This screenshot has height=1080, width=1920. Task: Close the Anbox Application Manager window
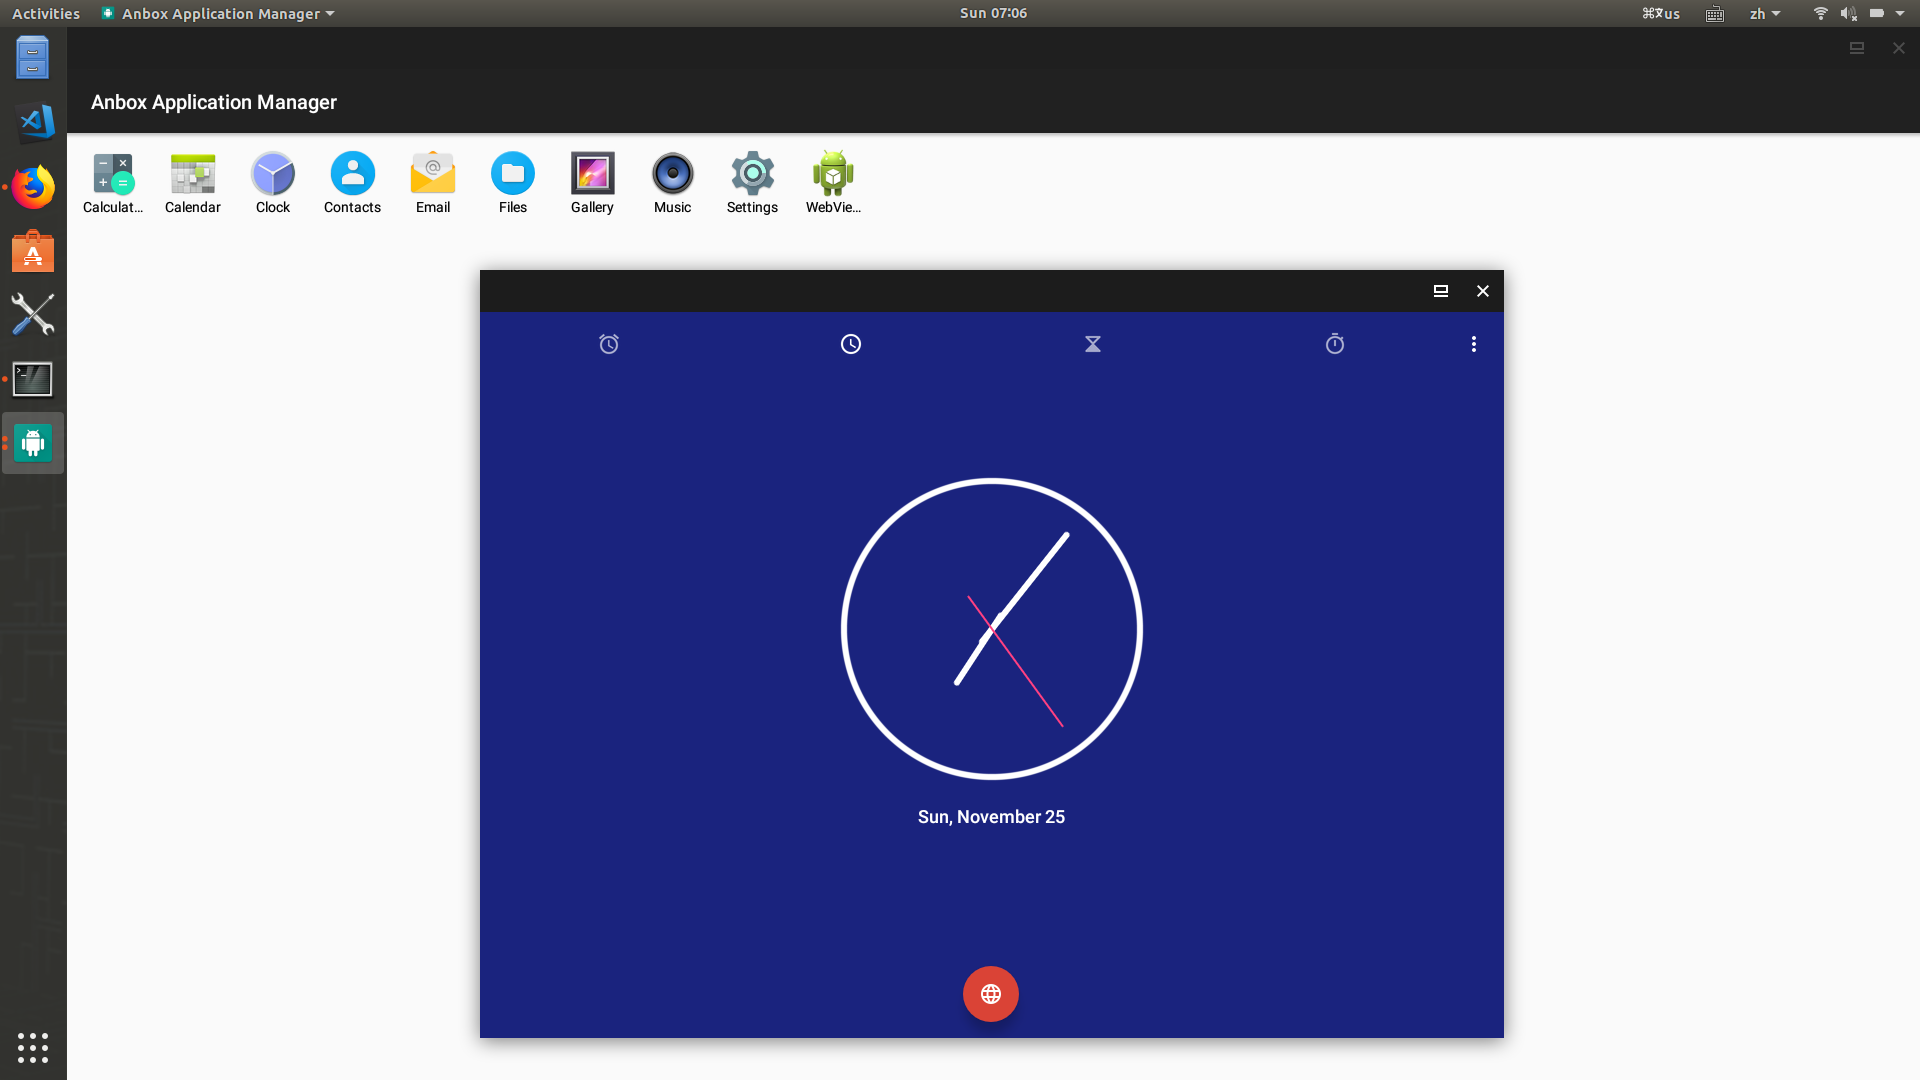click(1899, 48)
